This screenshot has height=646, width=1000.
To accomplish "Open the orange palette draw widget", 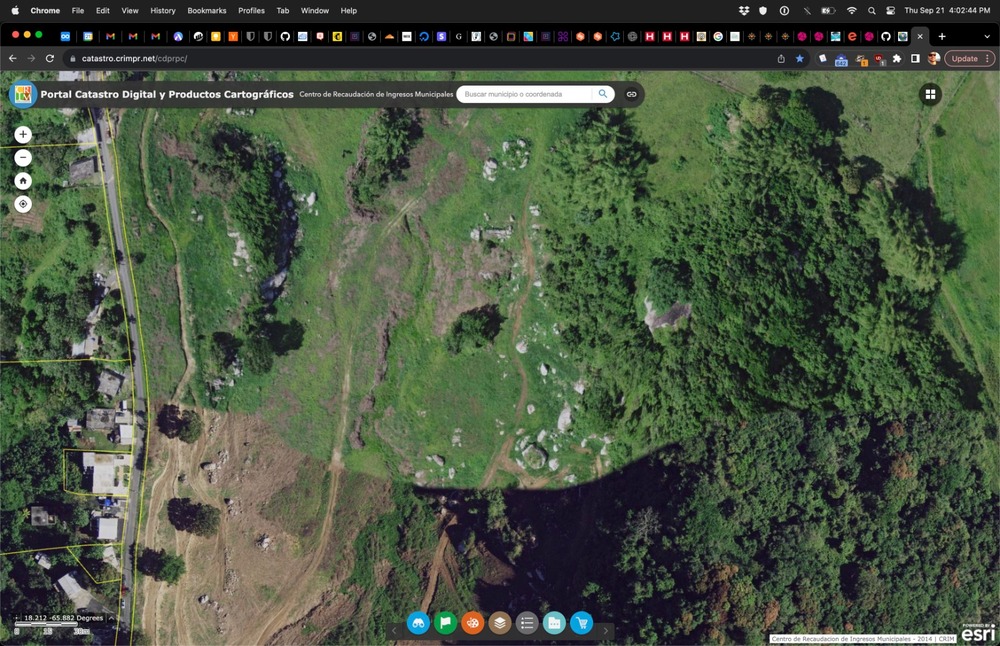I will [473, 623].
